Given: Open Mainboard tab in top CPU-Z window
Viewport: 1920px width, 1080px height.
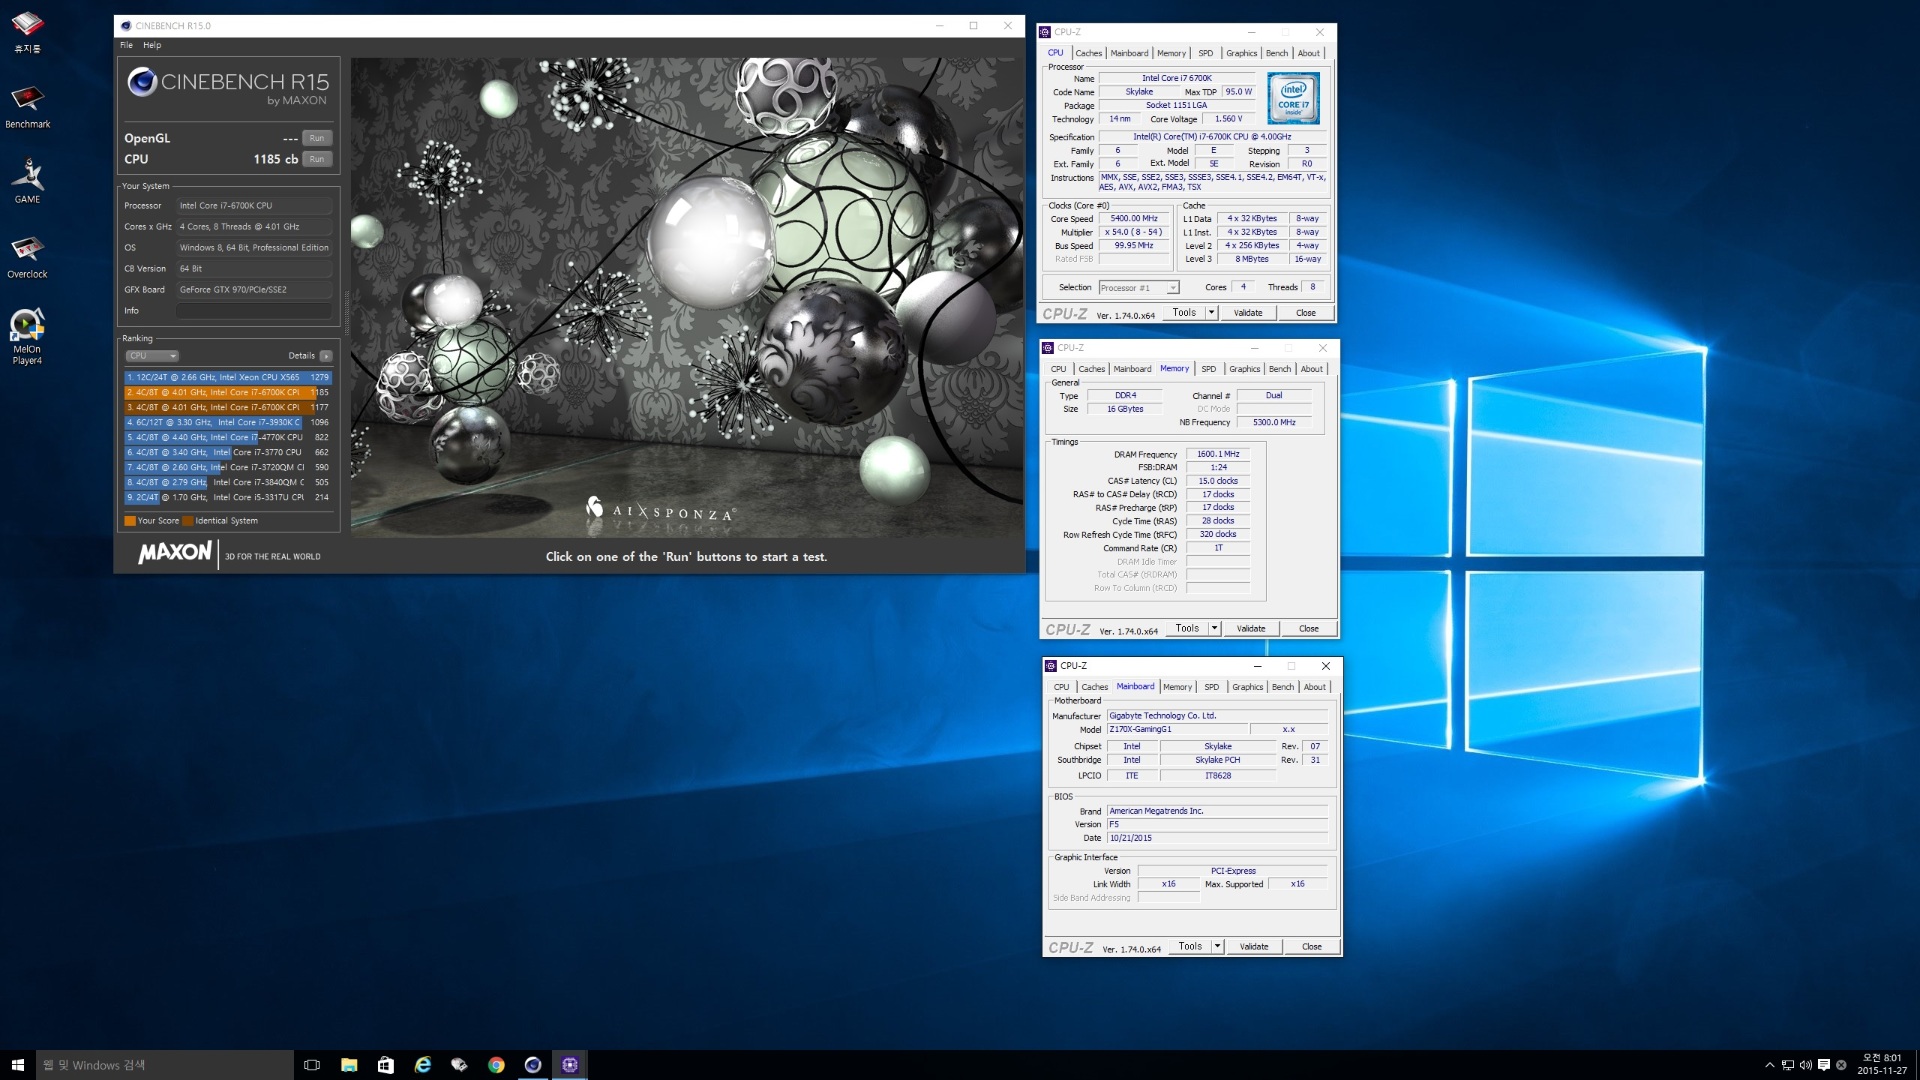Looking at the screenshot, I should point(1129,53).
